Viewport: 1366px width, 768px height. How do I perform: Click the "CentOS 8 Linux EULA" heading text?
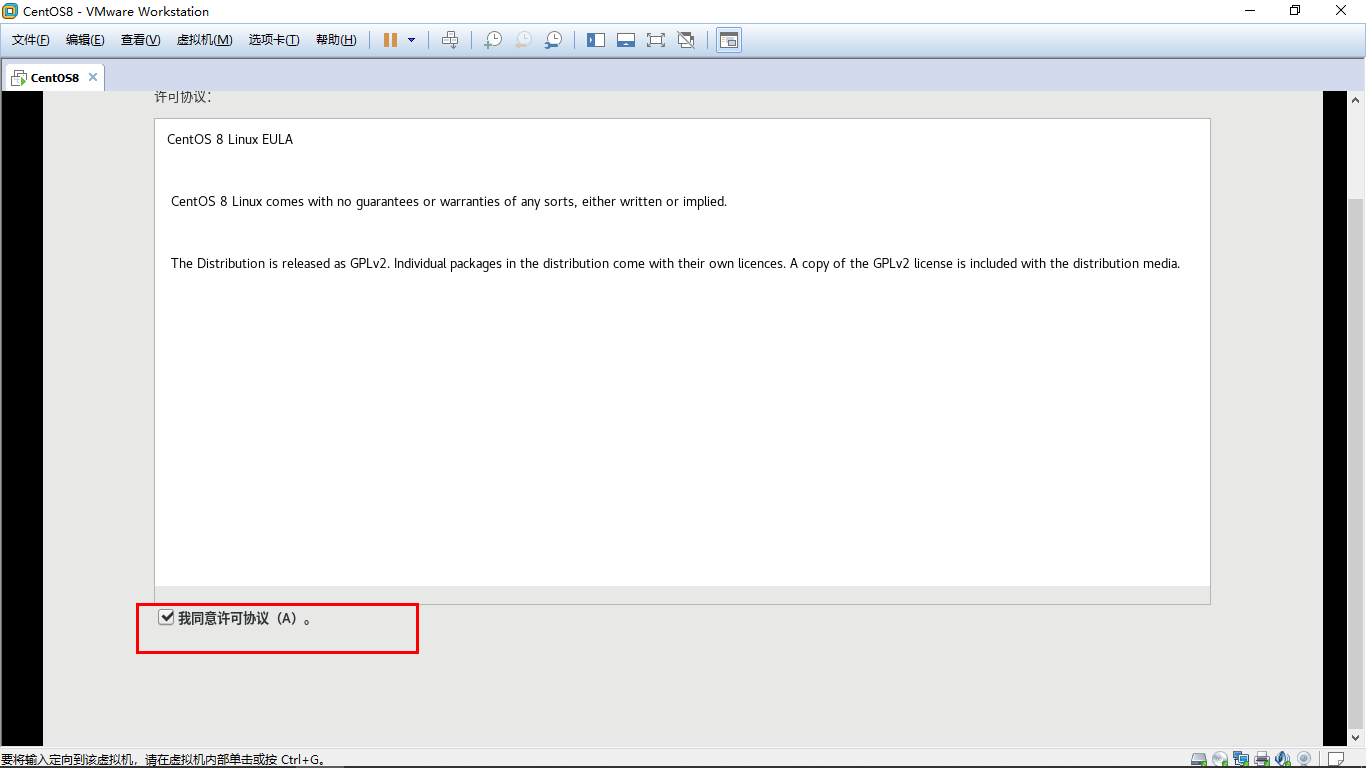(x=230, y=139)
